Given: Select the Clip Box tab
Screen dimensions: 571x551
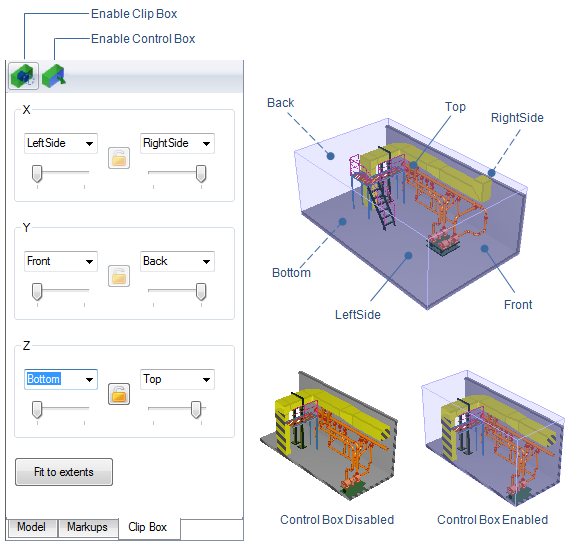Looking at the screenshot, I should tap(148, 527).
